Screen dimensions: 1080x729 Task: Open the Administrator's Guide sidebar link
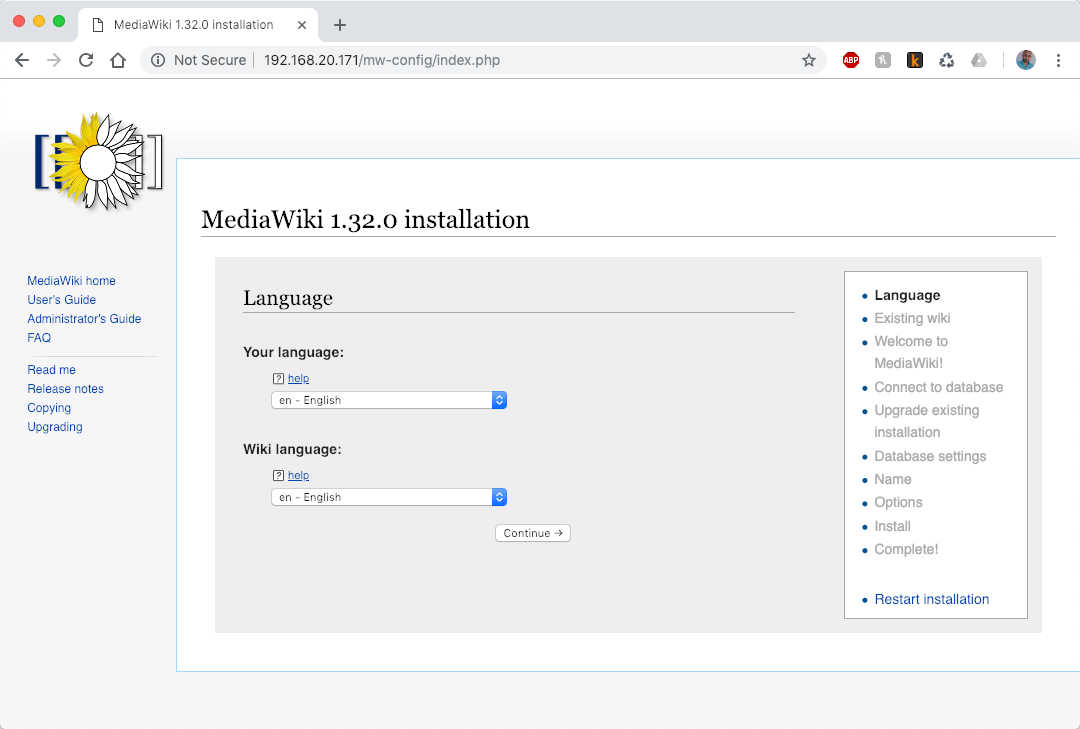84,319
